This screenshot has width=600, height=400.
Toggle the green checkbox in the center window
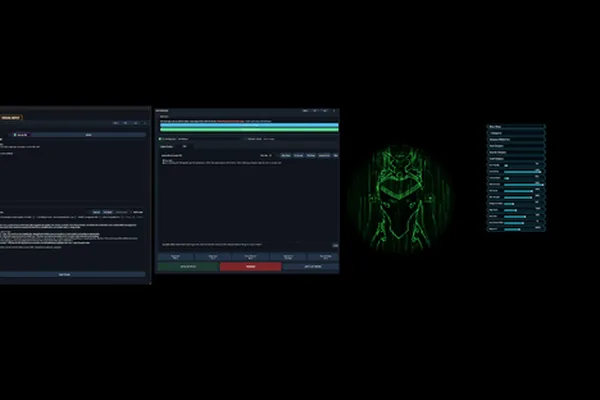coord(160,139)
